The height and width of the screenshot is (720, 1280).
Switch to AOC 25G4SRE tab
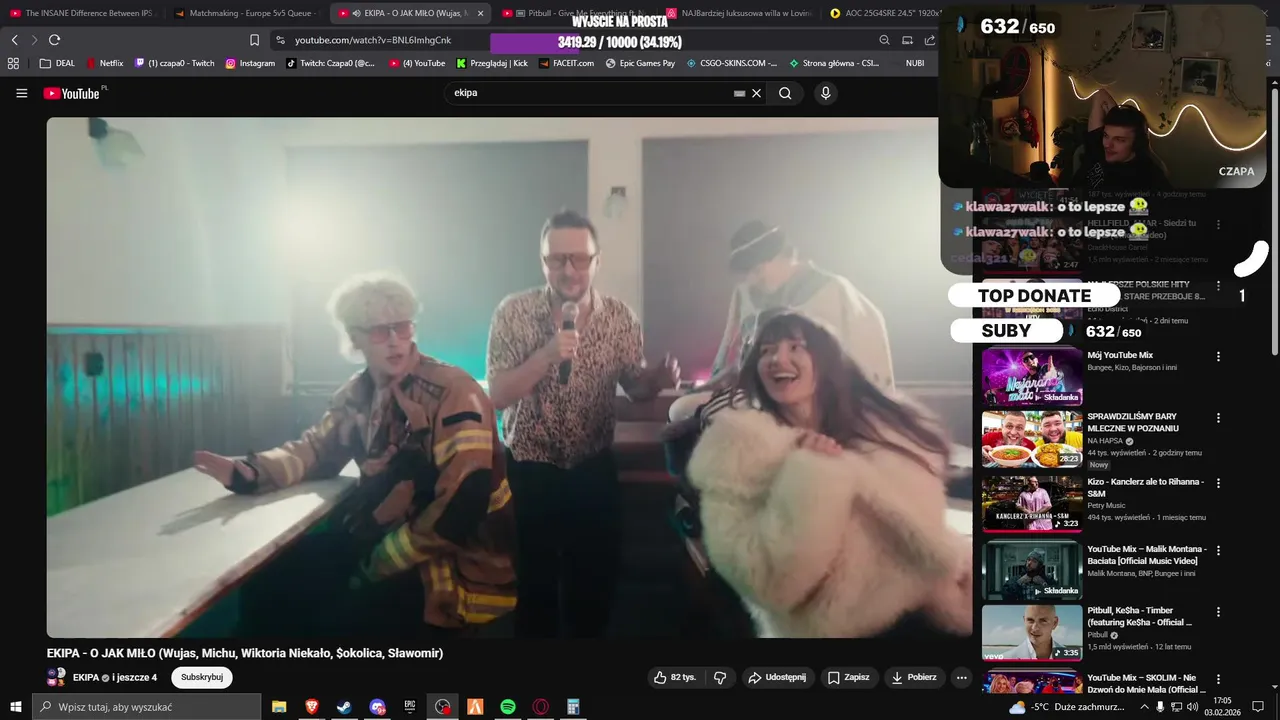pos(885,13)
